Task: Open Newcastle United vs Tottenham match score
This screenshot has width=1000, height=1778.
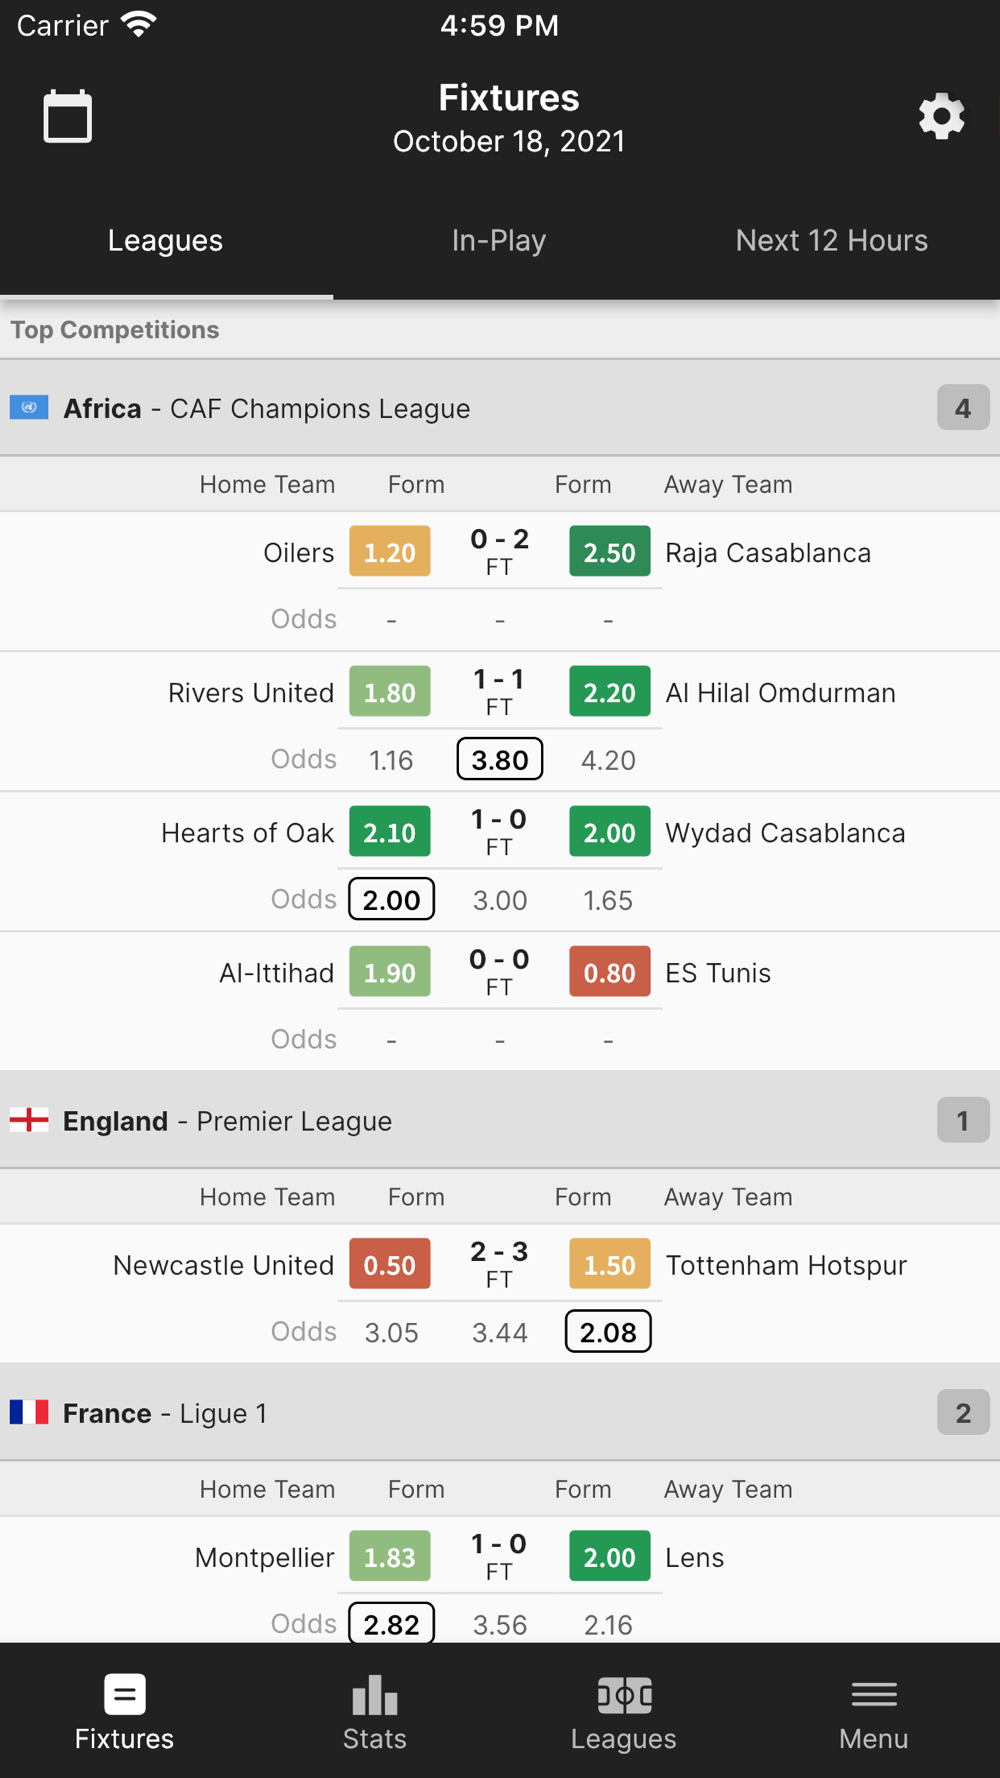Action: click(499, 1264)
